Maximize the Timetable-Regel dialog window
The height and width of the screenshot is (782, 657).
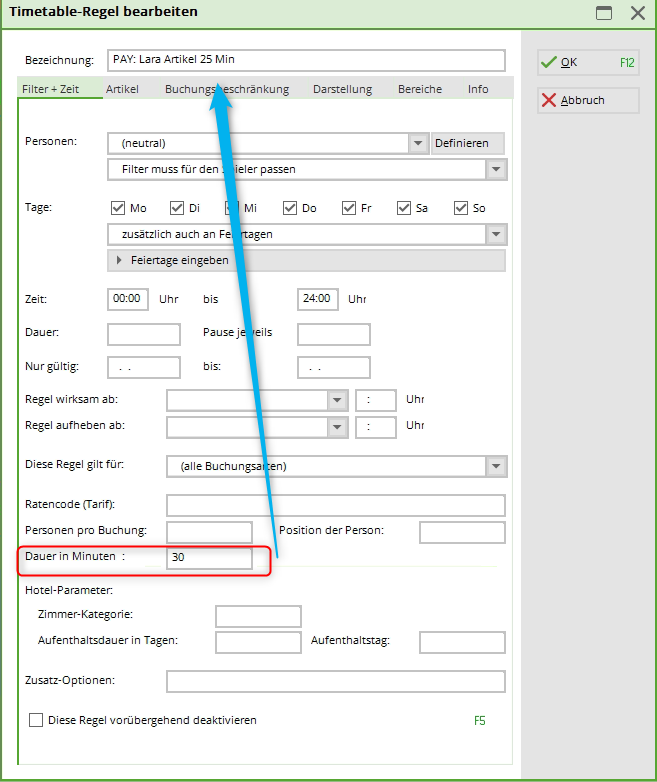[x=603, y=13]
